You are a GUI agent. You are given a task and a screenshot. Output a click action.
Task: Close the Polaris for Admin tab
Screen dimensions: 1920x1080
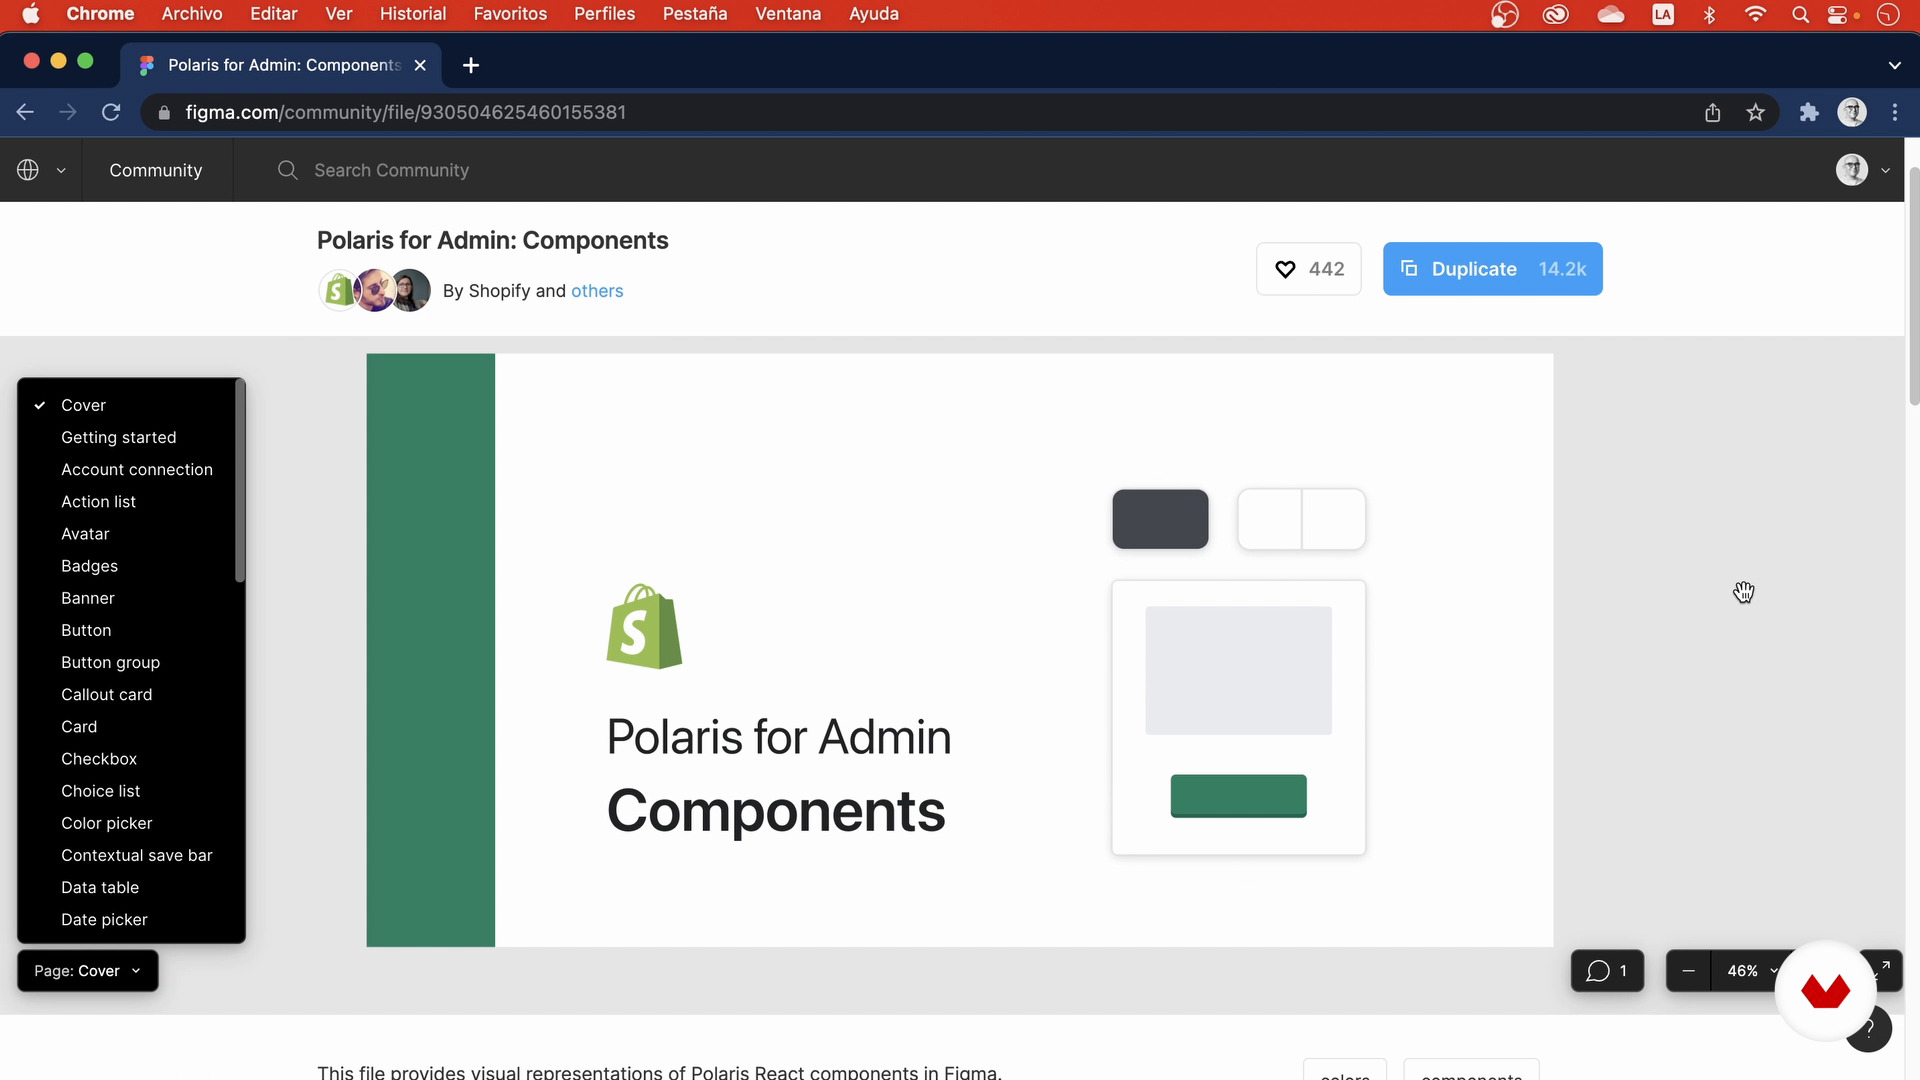point(420,65)
